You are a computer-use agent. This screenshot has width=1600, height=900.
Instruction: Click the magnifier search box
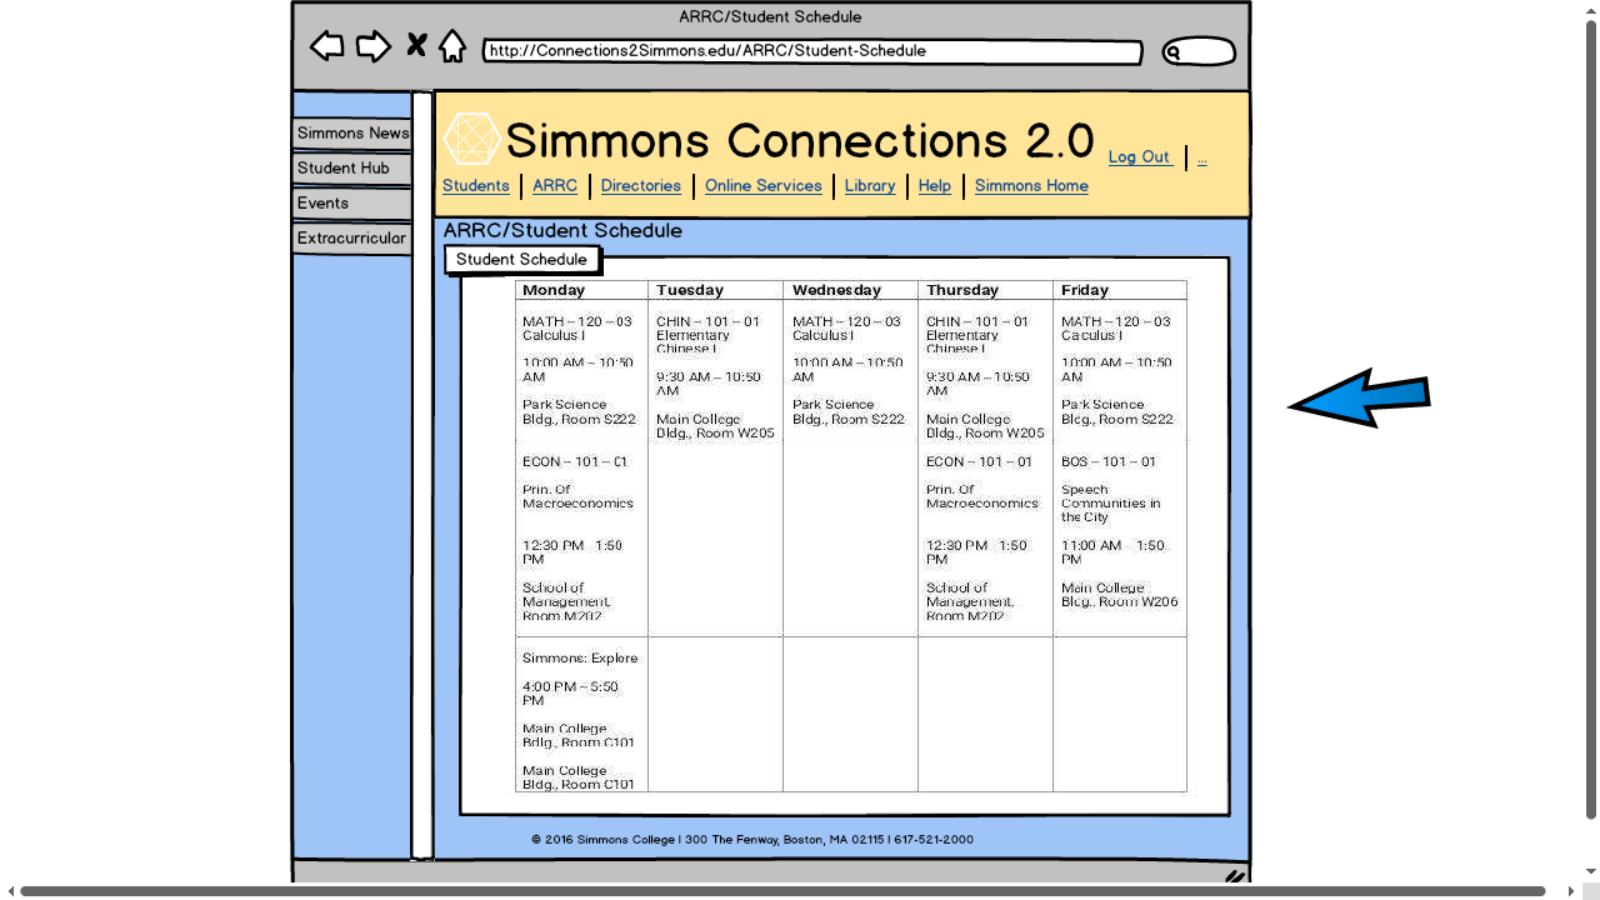point(1199,52)
